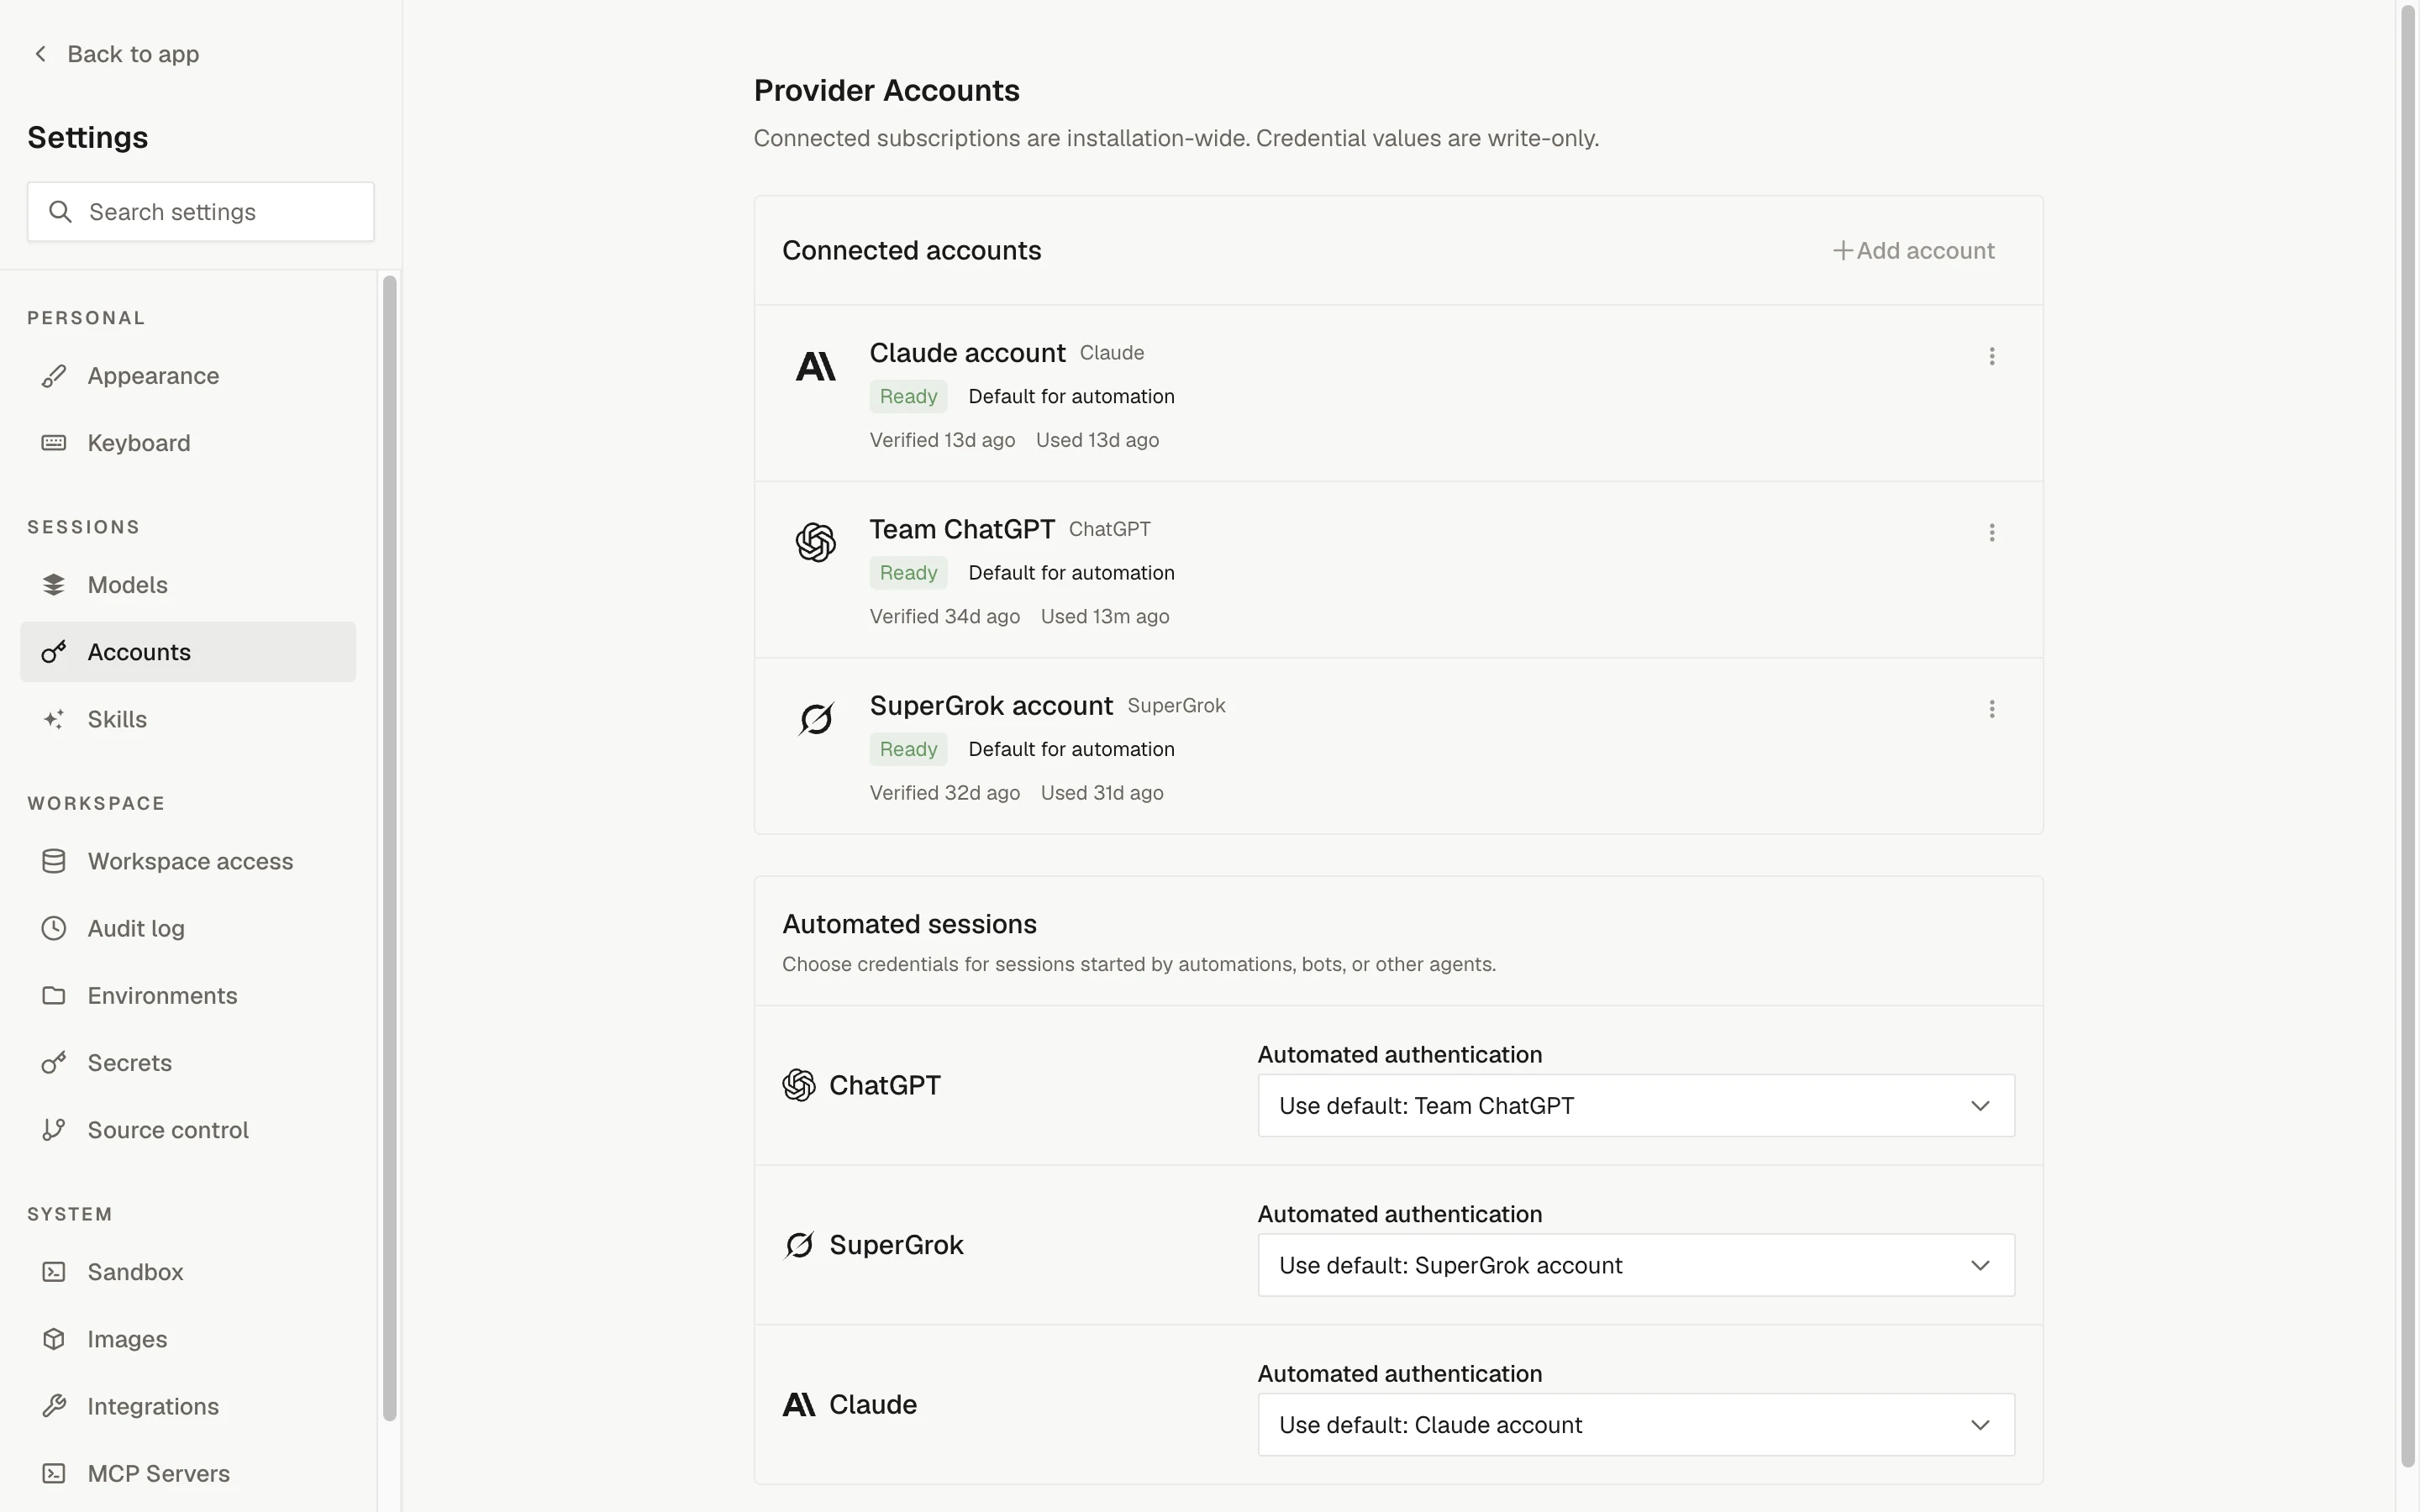
Task: Open Secrets settings page
Action: [x=188, y=1063]
